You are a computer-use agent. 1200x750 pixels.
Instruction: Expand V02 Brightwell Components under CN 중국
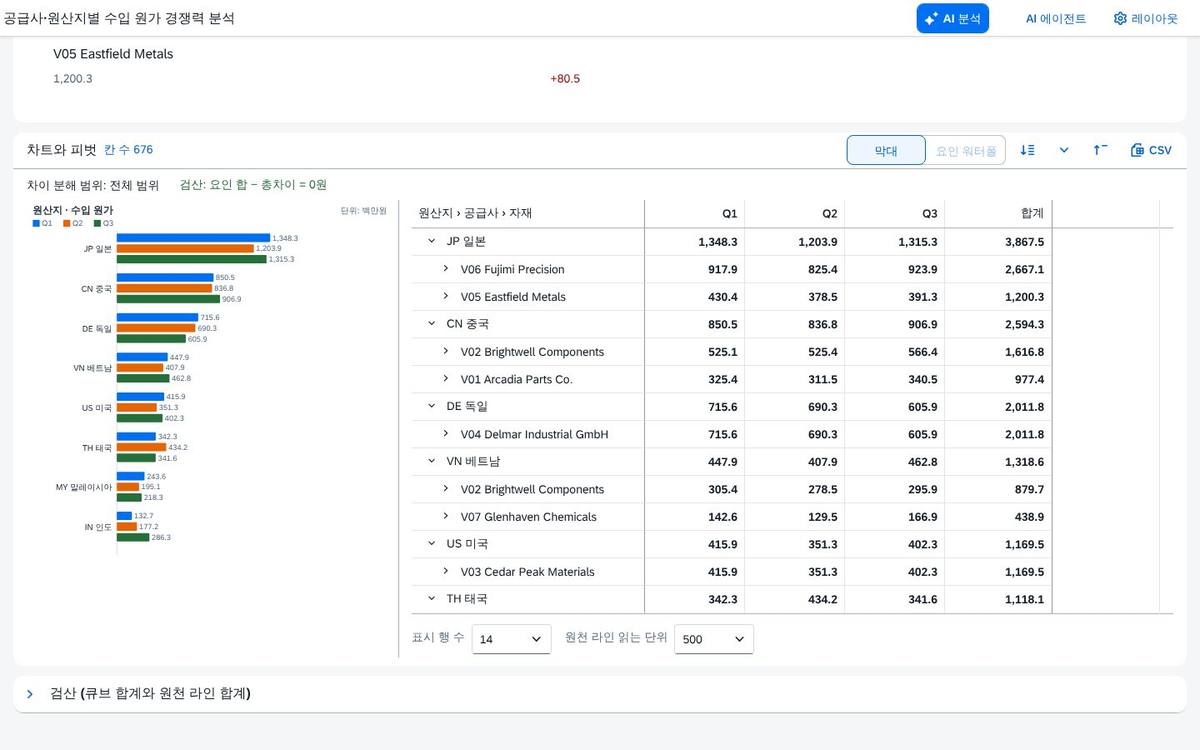pos(447,352)
